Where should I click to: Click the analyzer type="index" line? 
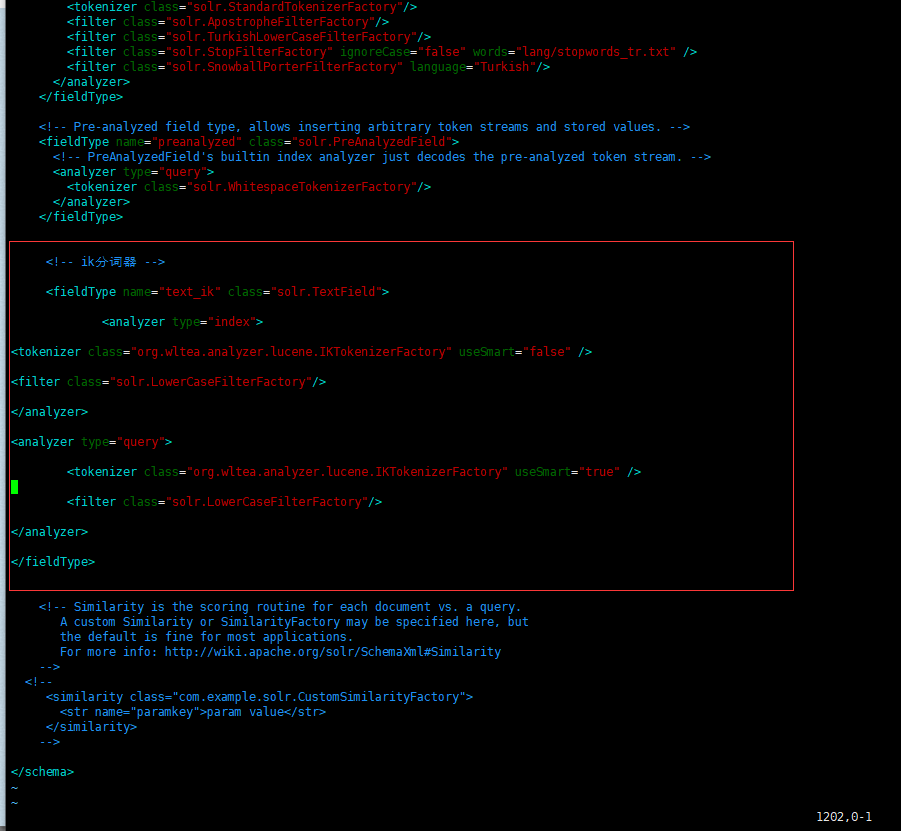pos(183,322)
